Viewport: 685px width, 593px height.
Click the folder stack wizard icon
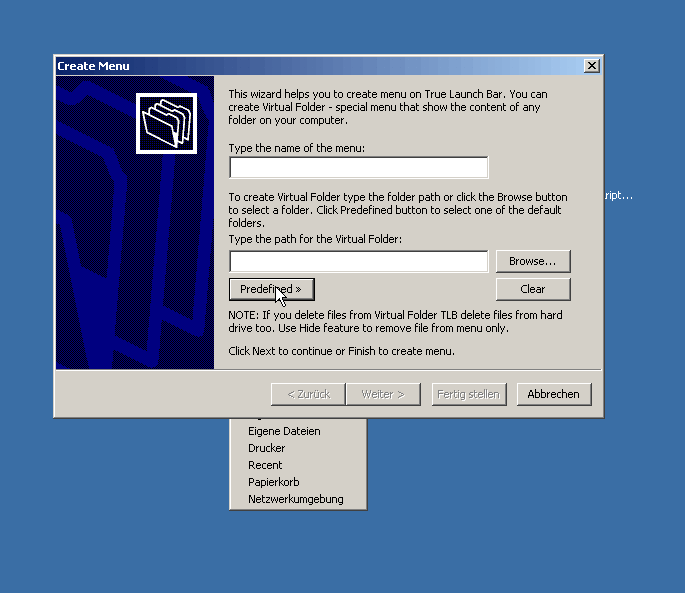[167, 123]
